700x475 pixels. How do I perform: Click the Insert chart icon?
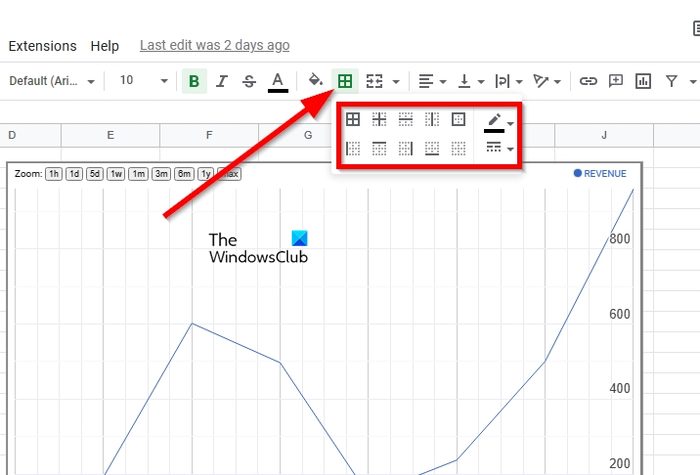(643, 81)
